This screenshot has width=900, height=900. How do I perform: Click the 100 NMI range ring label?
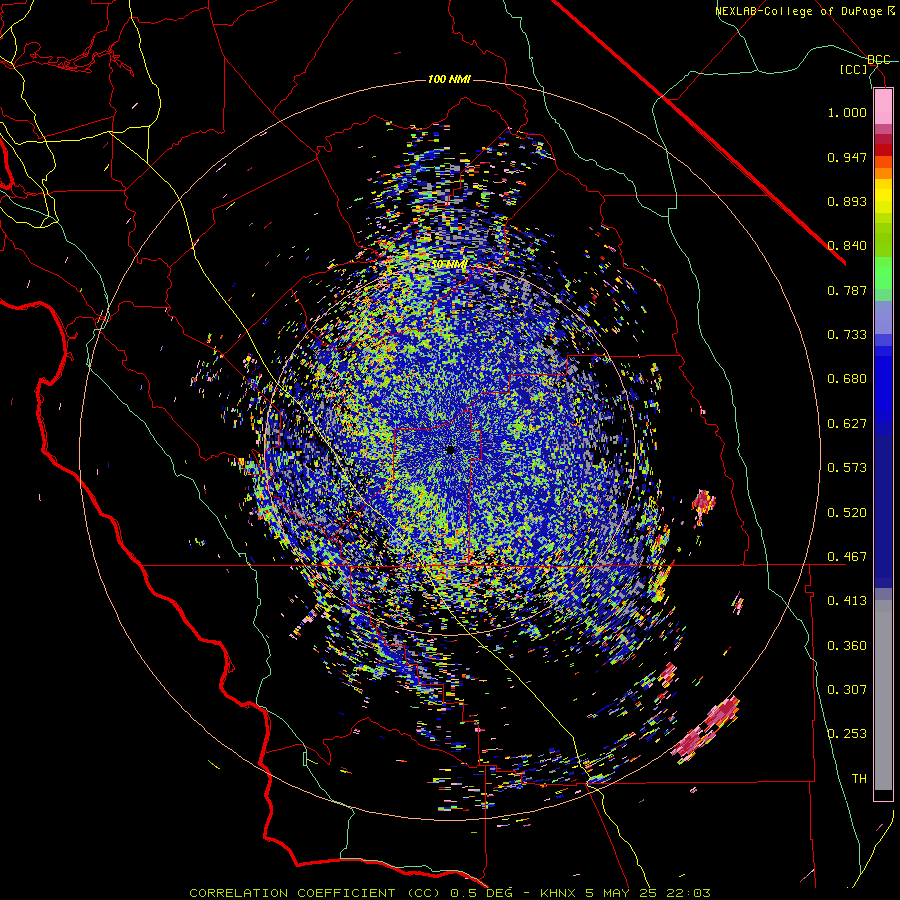click(449, 79)
